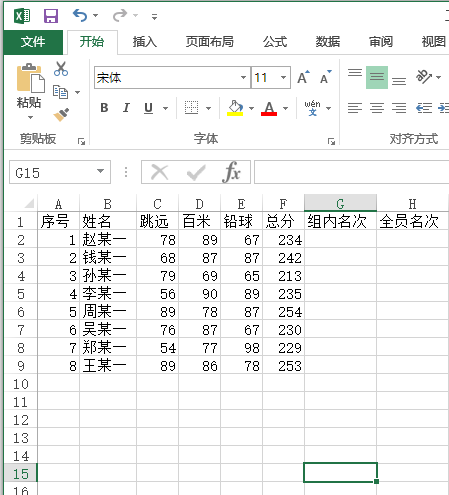Viewport: 449px width, 495px height.
Task: Activate the Format Painter brush
Action: pyautogui.click(x=61, y=115)
